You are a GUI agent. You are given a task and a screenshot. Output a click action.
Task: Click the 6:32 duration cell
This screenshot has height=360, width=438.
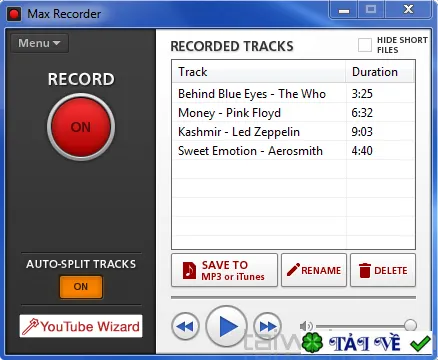point(362,113)
